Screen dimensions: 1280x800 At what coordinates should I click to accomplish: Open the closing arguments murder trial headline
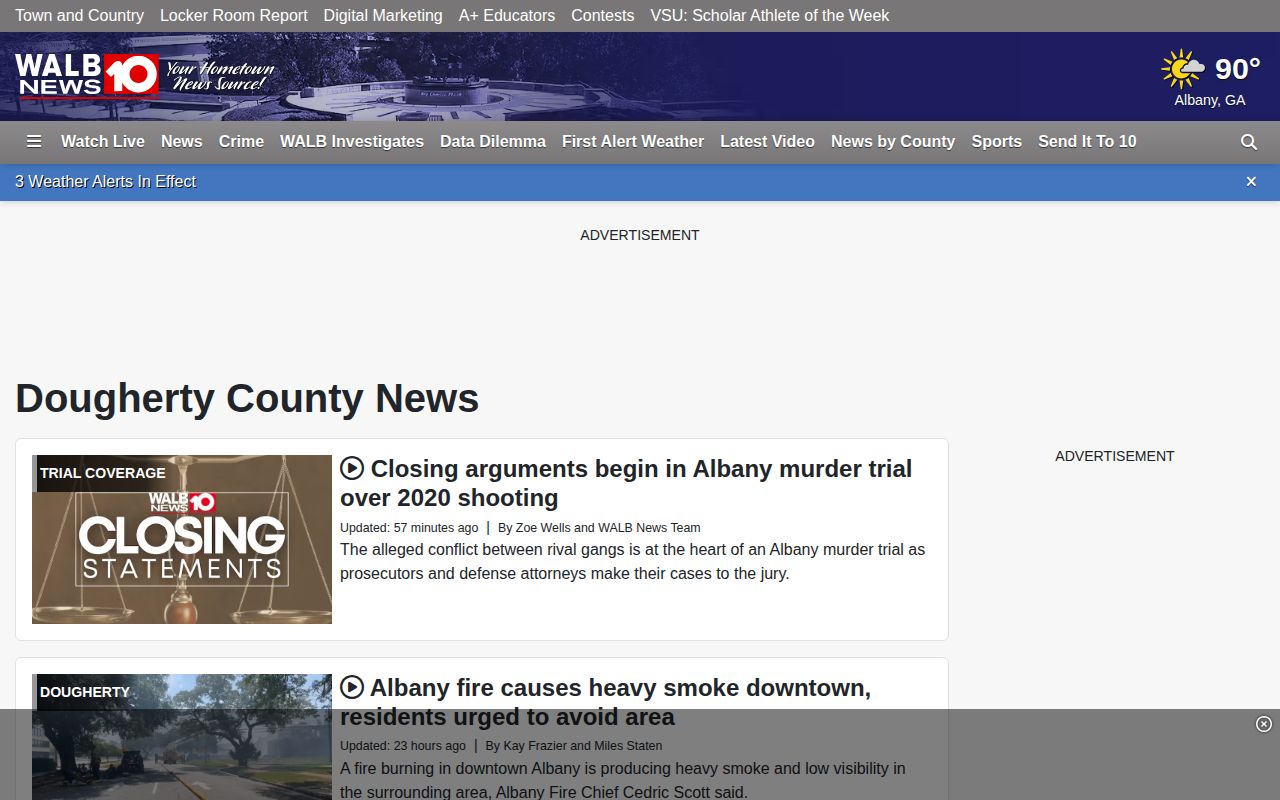click(x=626, y=483)
